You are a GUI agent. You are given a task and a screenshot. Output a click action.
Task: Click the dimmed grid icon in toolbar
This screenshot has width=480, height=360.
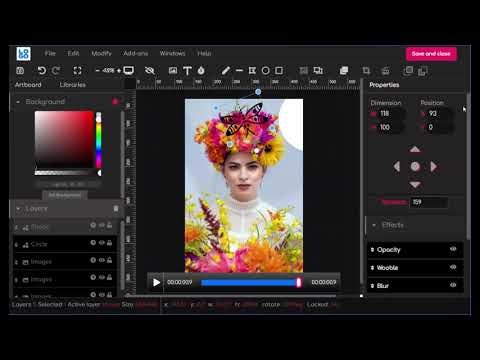(x=303, y=70)
